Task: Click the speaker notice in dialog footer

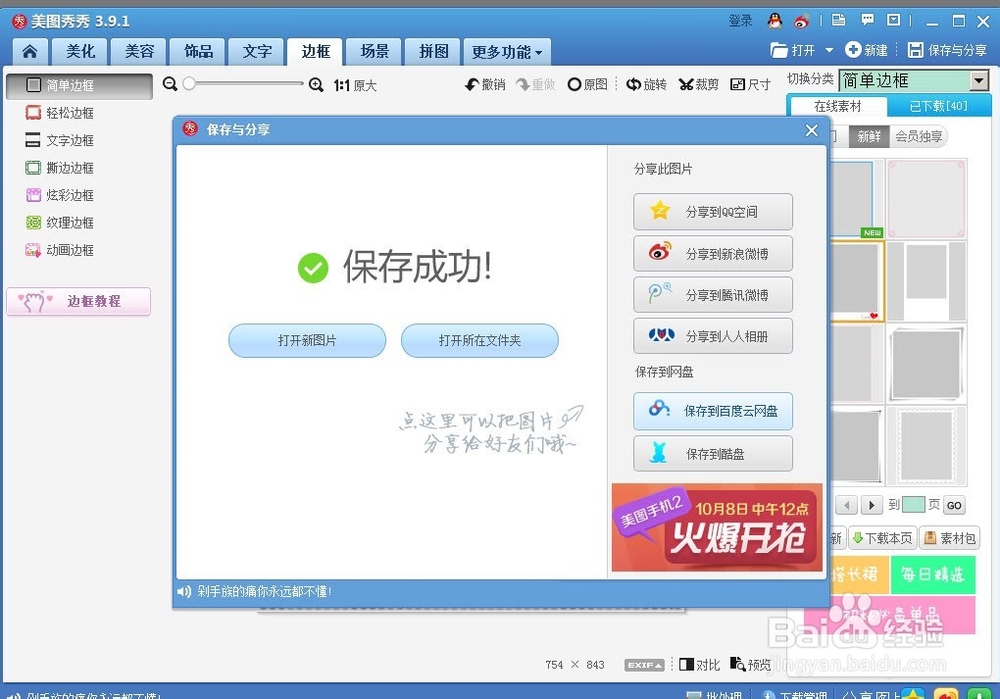Action: (254, 592)
